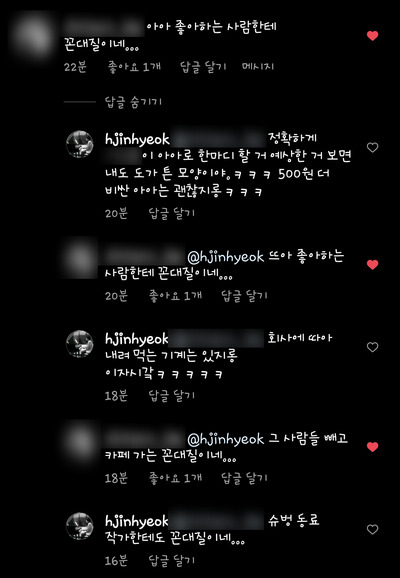The width and height of the screenshot is (400, 578).
Task: Like hjinhyeok's 16분 reply heart icon
Action: [372, 529]
